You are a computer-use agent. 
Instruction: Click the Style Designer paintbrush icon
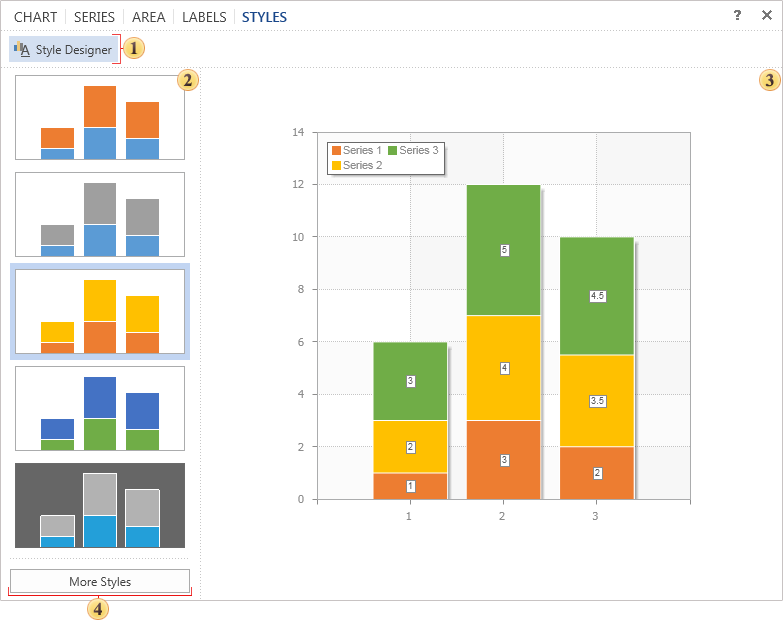22,50
